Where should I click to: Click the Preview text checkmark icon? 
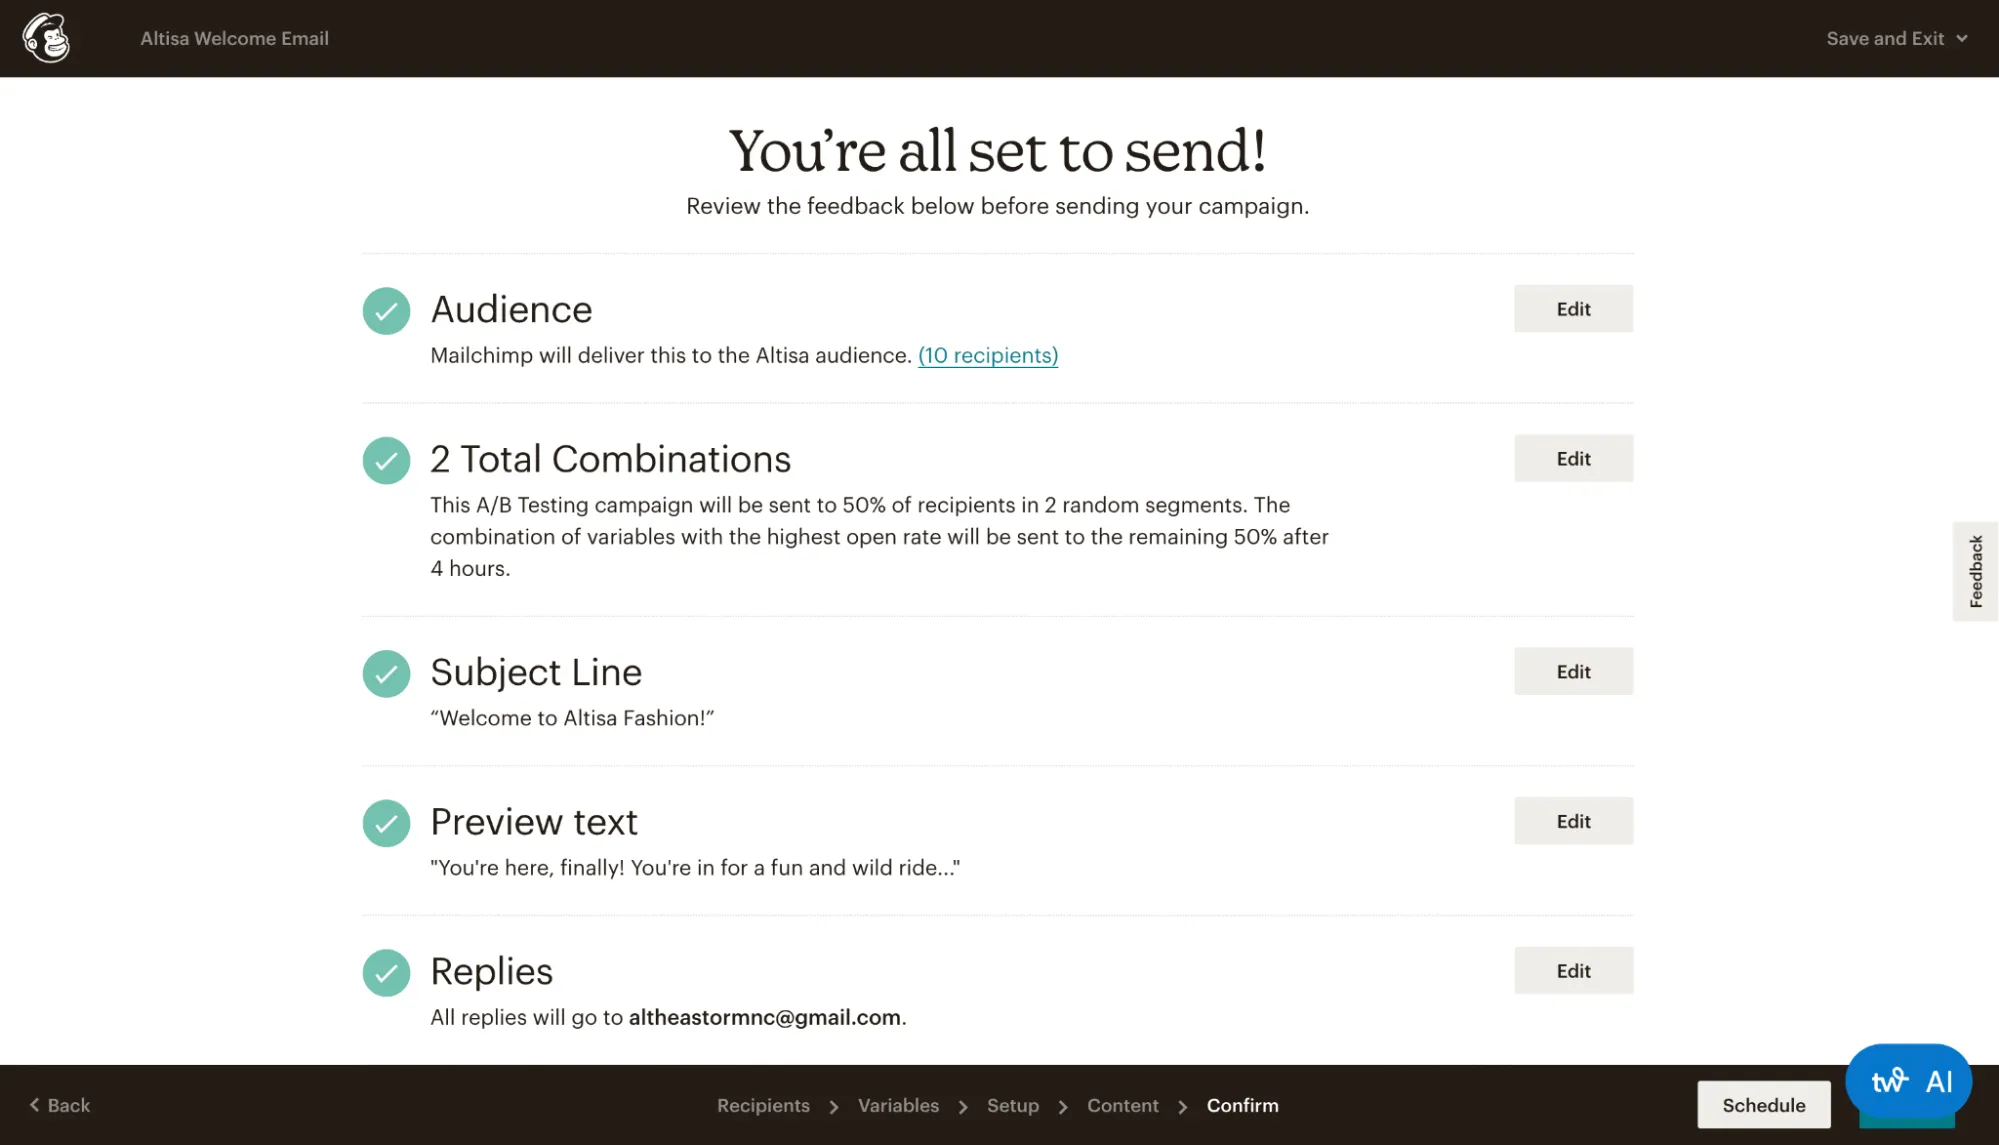(386, 823)
